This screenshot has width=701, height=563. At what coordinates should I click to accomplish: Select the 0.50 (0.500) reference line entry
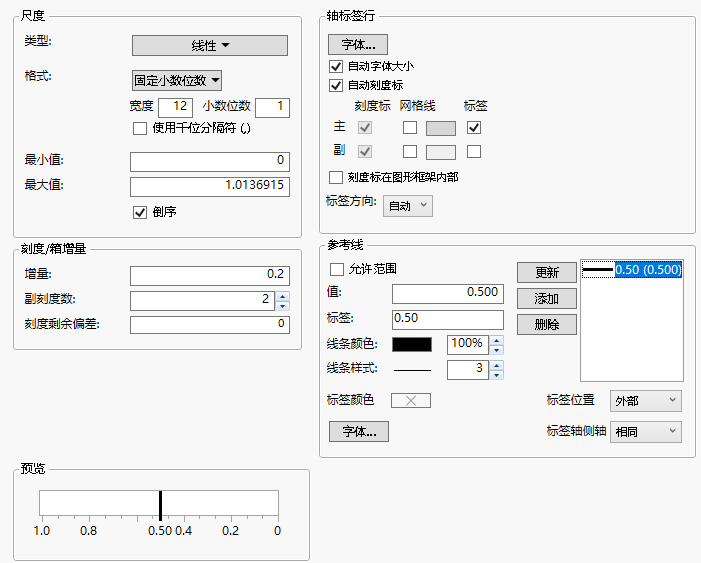(632, 270)
